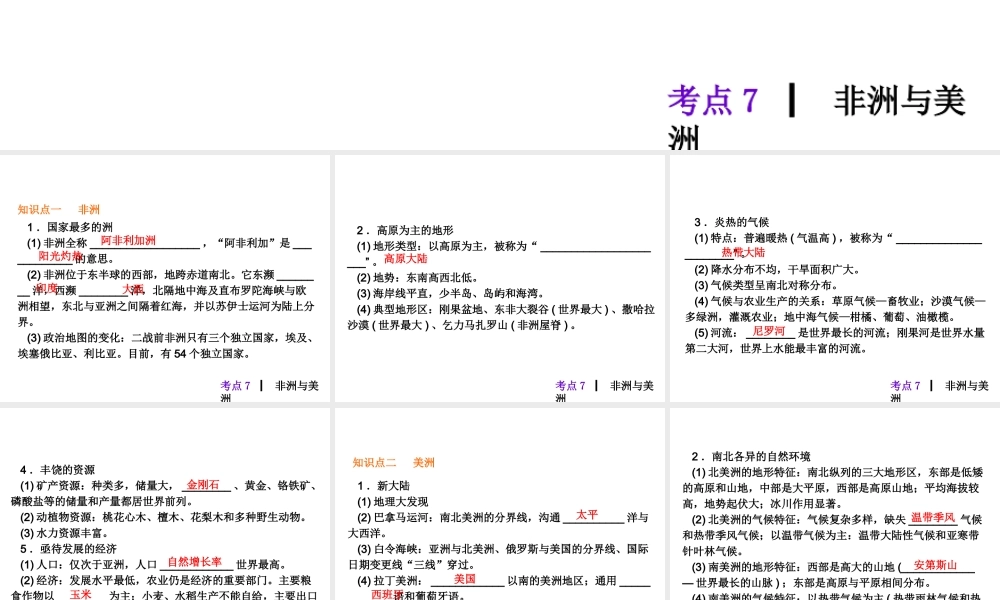Click the large purple 考点 7 title text
The height and width of the screenshot is (600, 1000).
pyautogui.click(x=714, y=101)
